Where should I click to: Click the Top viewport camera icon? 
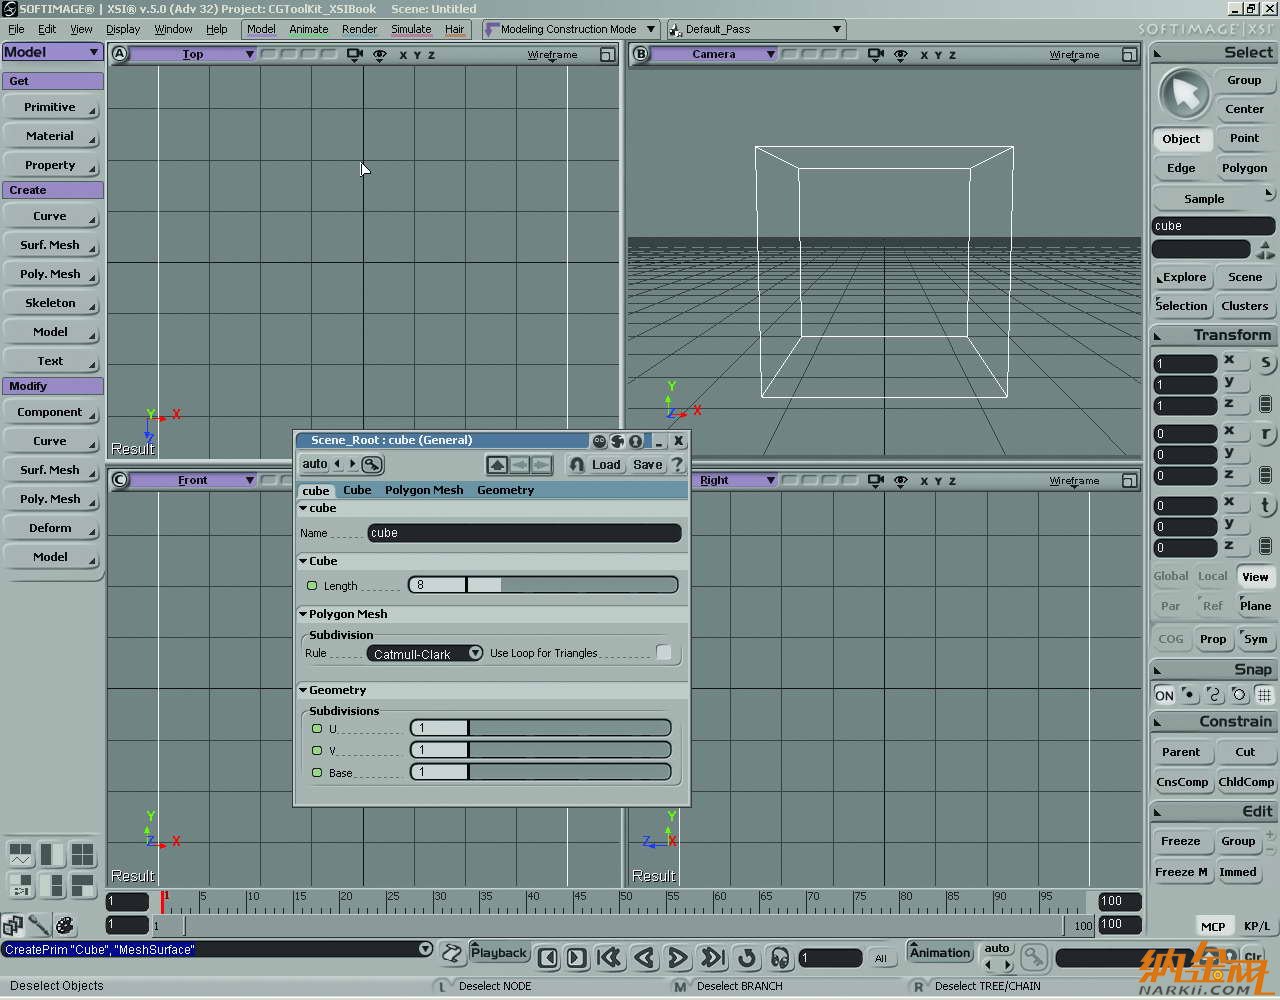[354, 55]
